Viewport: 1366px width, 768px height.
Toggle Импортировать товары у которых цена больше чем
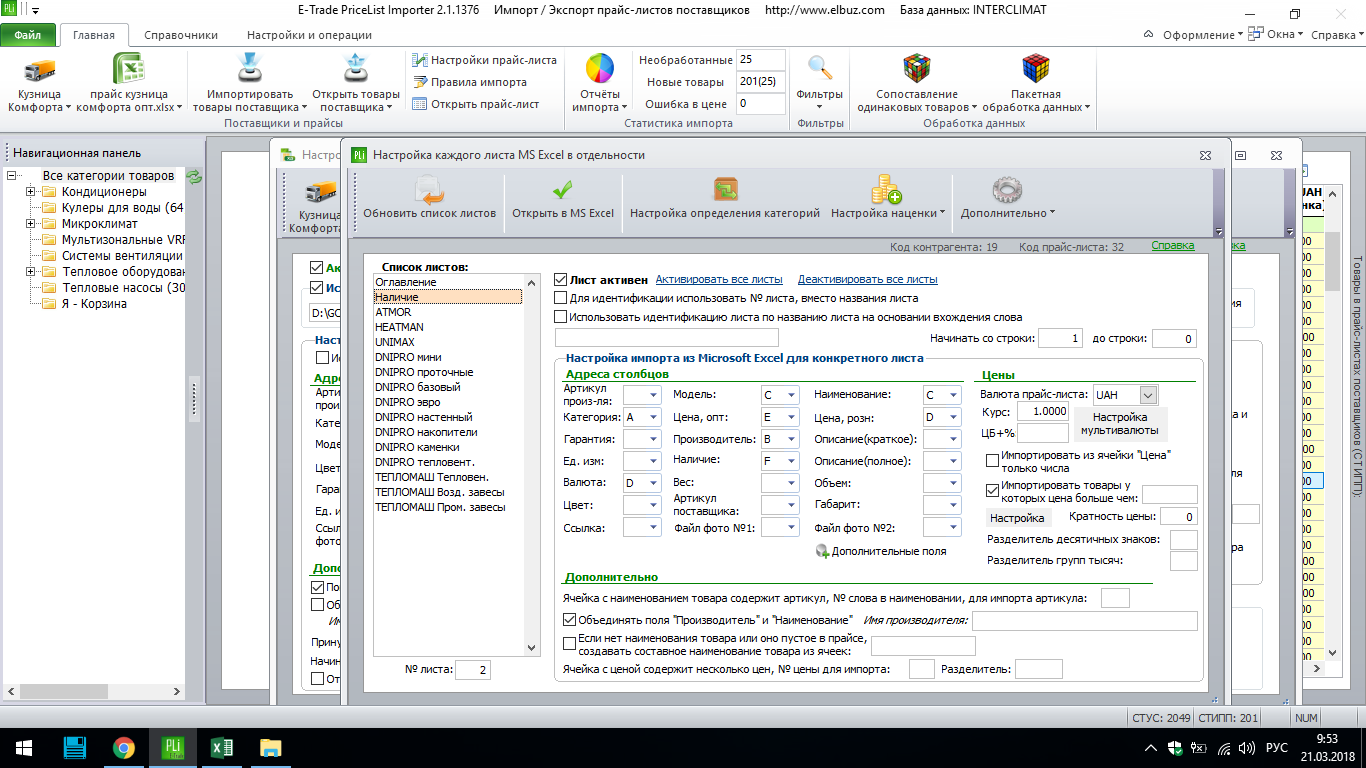tap(993, 490)
